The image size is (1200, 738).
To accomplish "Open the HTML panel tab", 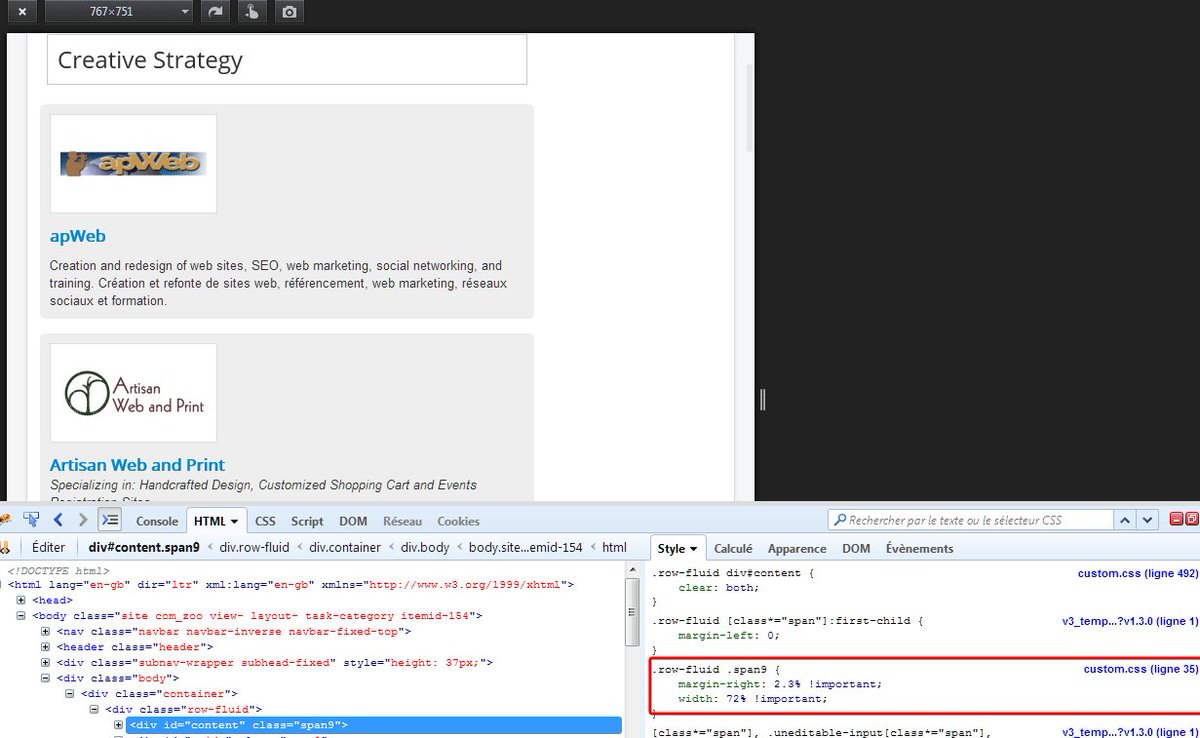I will coord(216,521).
